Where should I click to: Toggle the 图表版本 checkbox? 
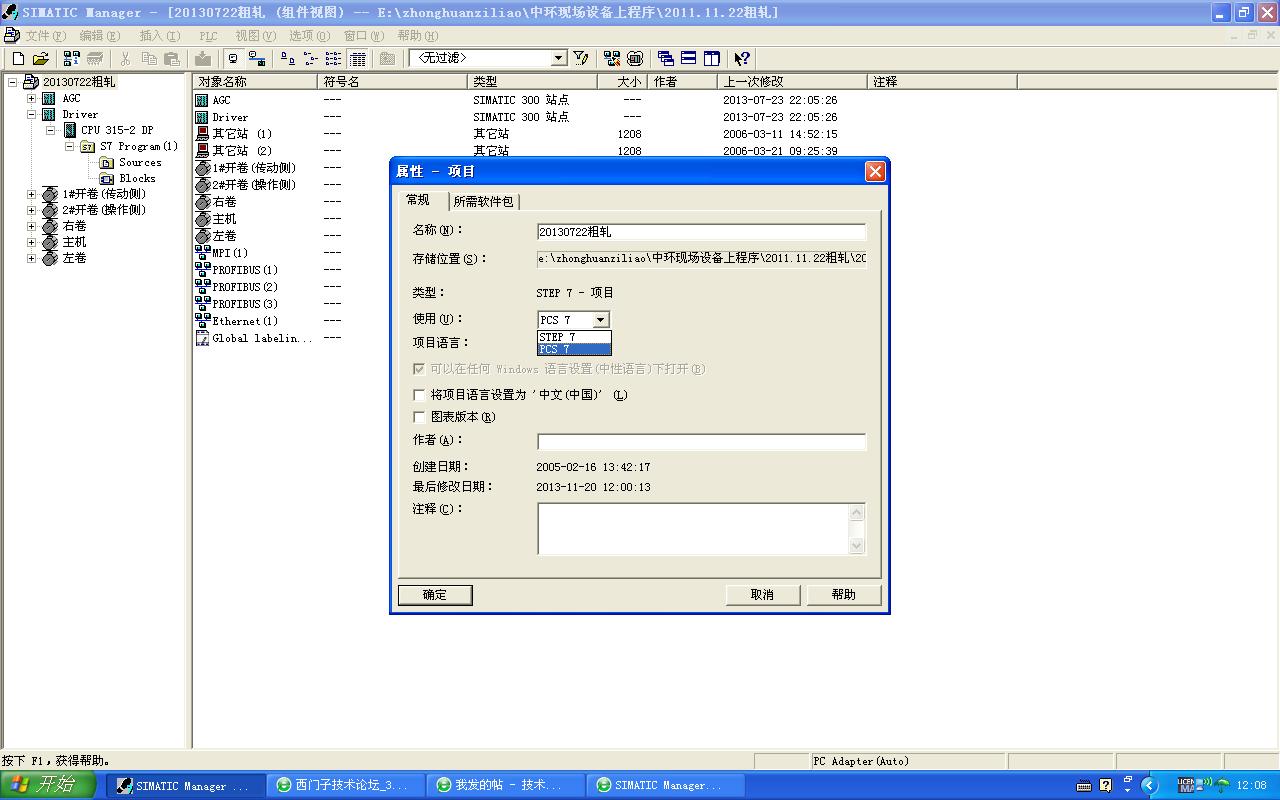(419, 417)
